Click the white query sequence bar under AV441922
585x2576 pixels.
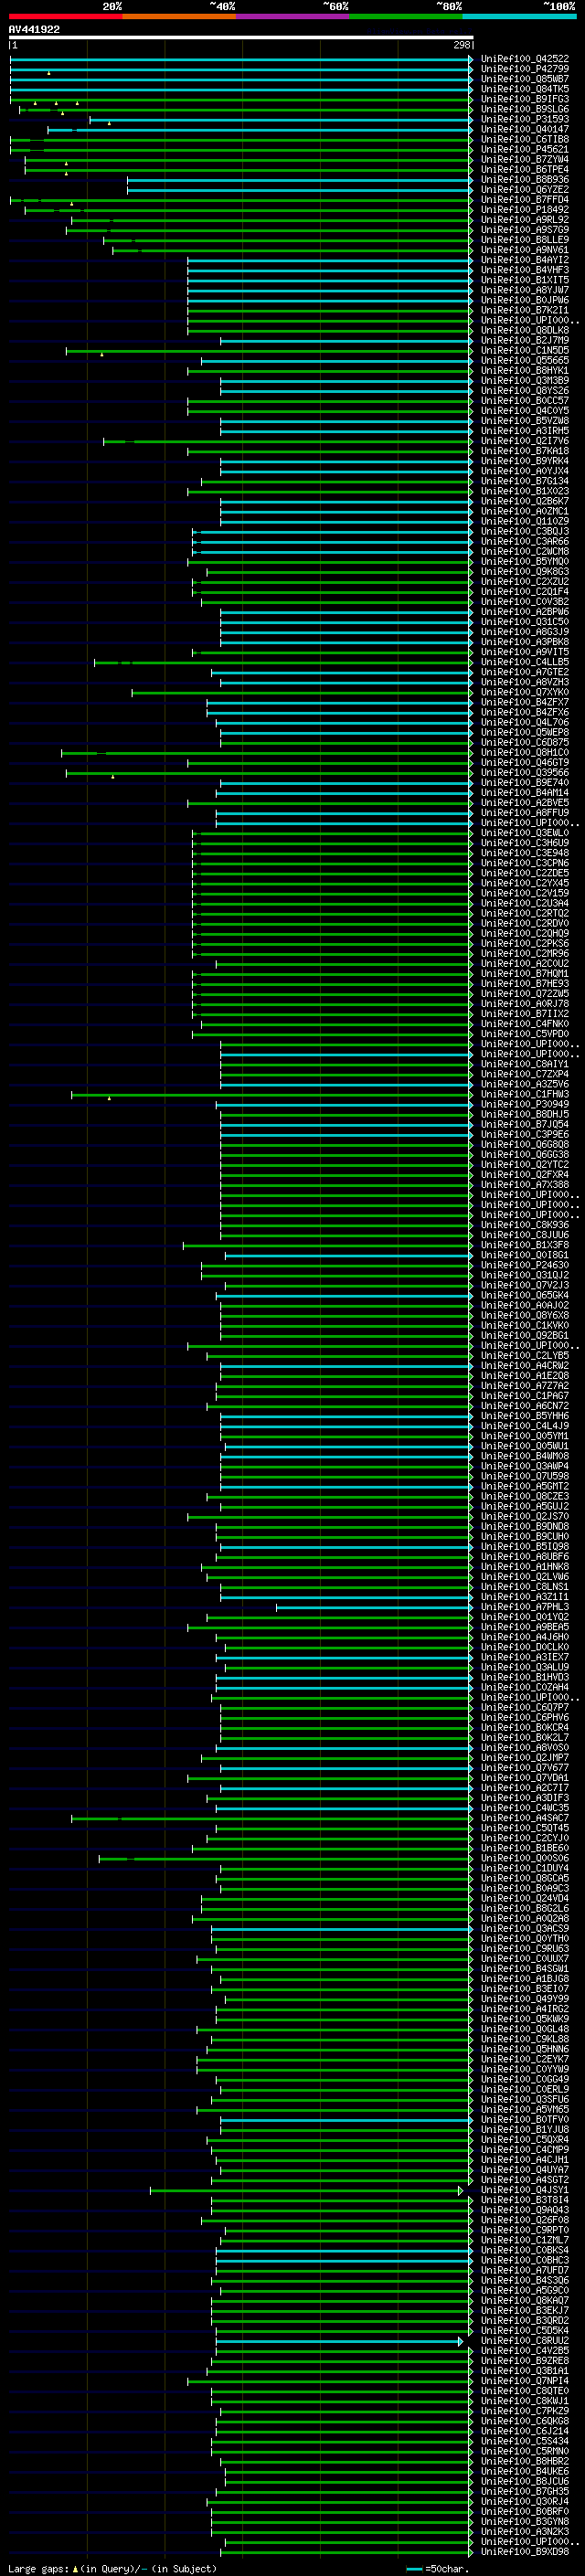pyautogui.click(x=241, y=38)
